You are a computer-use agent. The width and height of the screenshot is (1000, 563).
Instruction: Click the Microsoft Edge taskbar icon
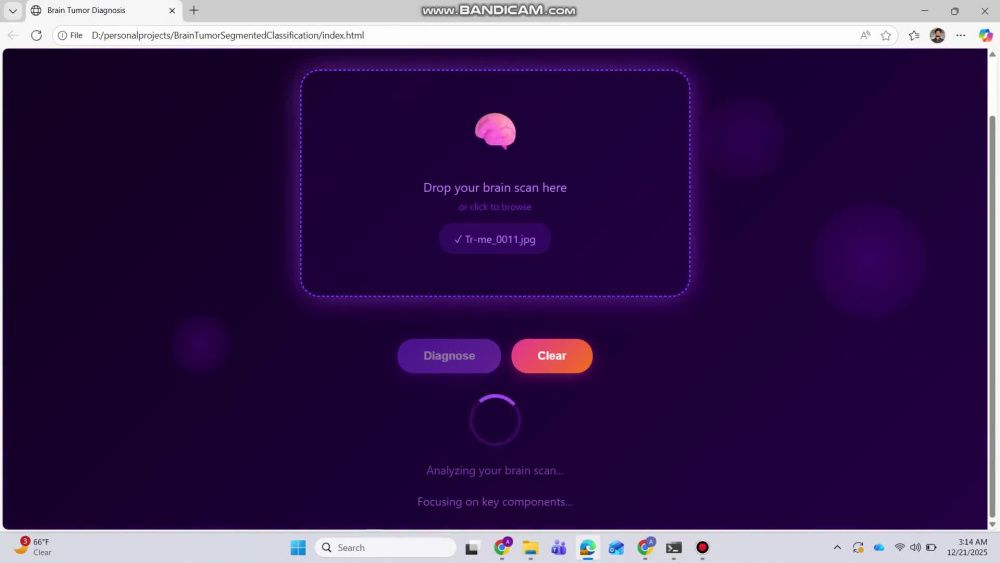tap(587, 547)
